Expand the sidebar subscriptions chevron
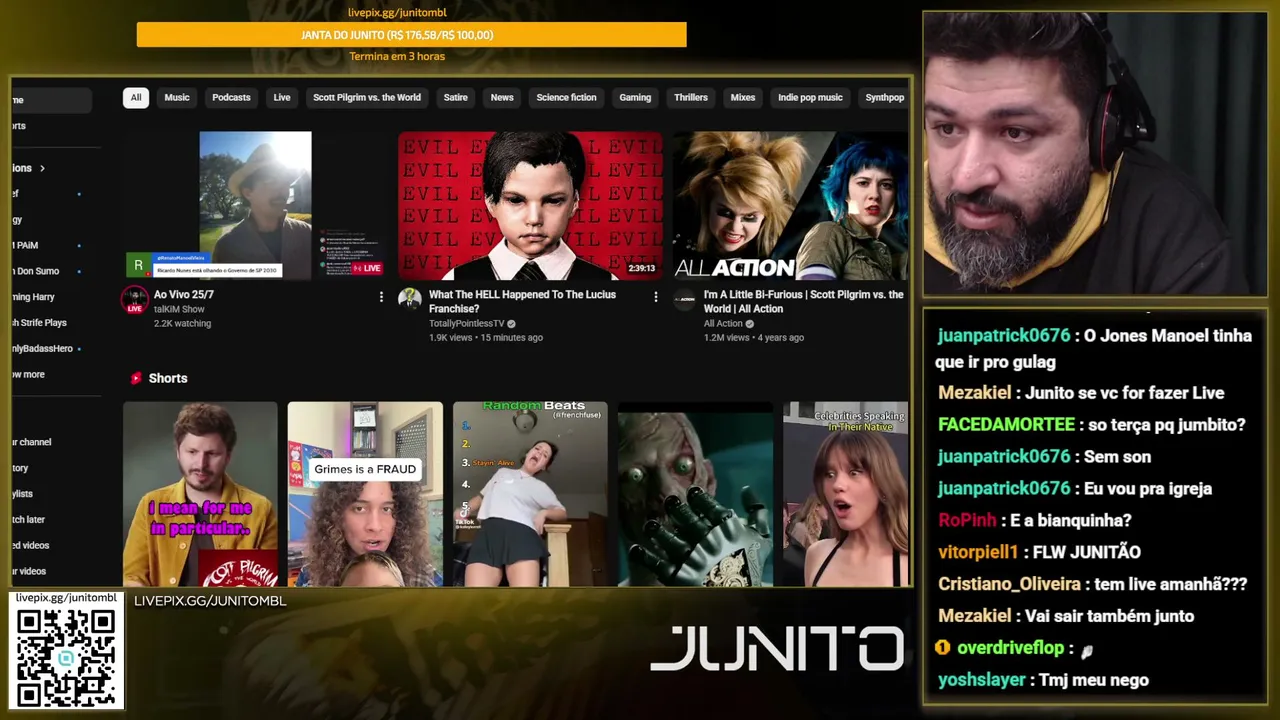 coord(42,168)
